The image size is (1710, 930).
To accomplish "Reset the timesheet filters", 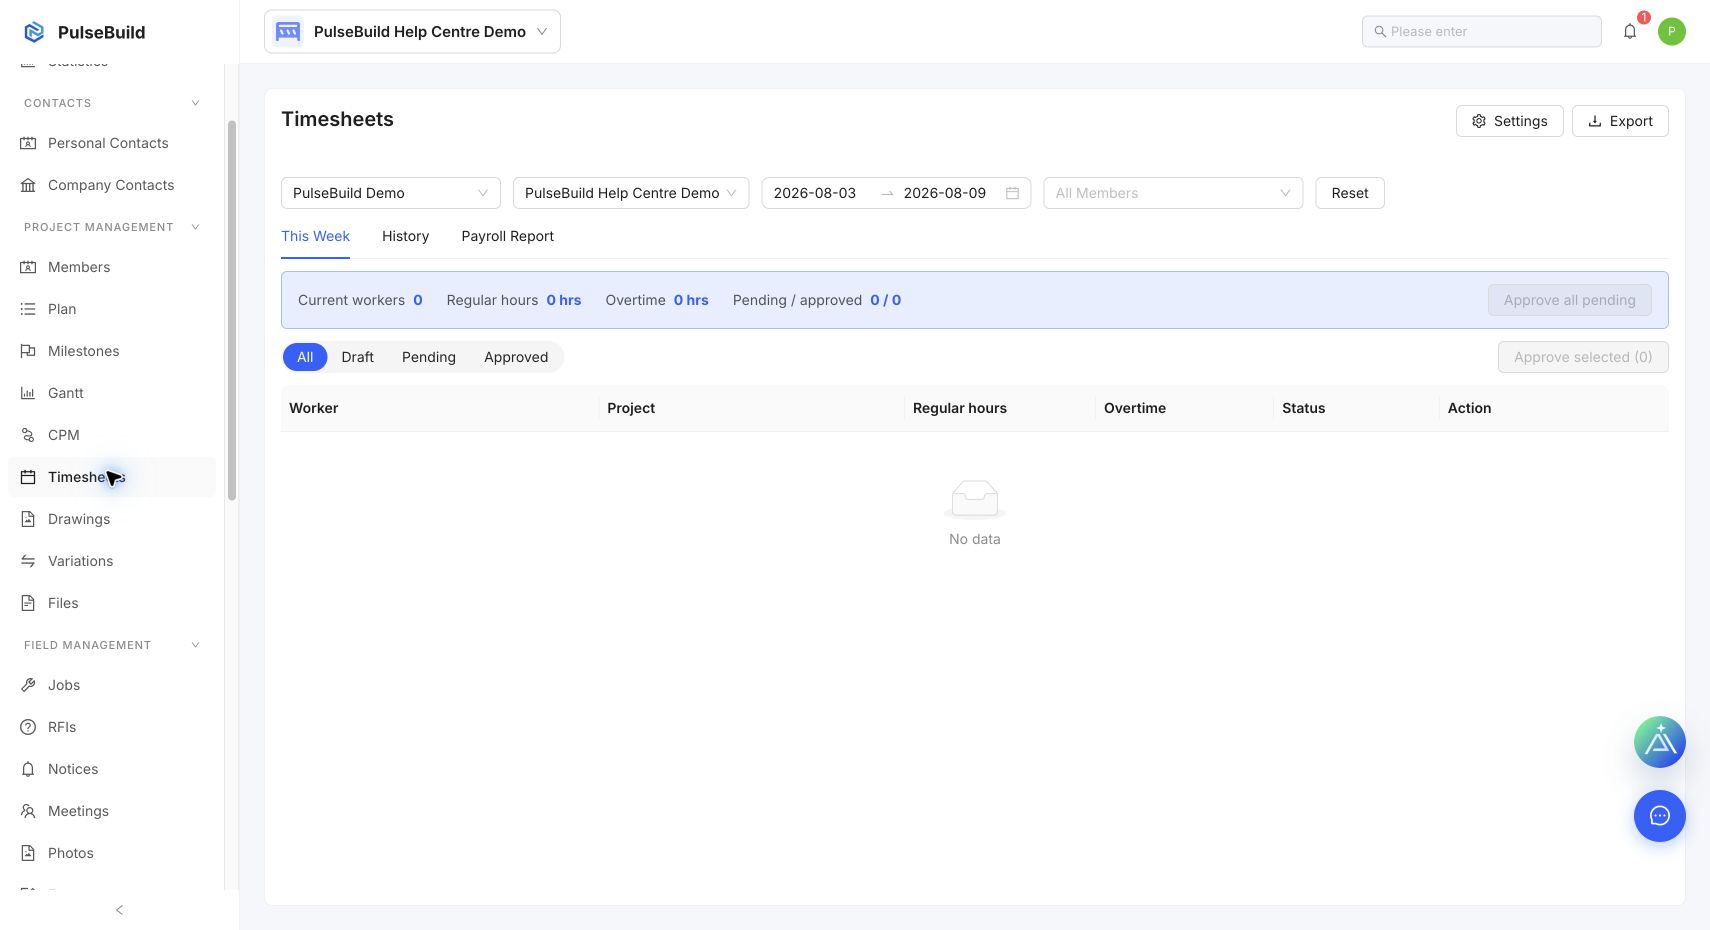I will [x=1350, y=193].
